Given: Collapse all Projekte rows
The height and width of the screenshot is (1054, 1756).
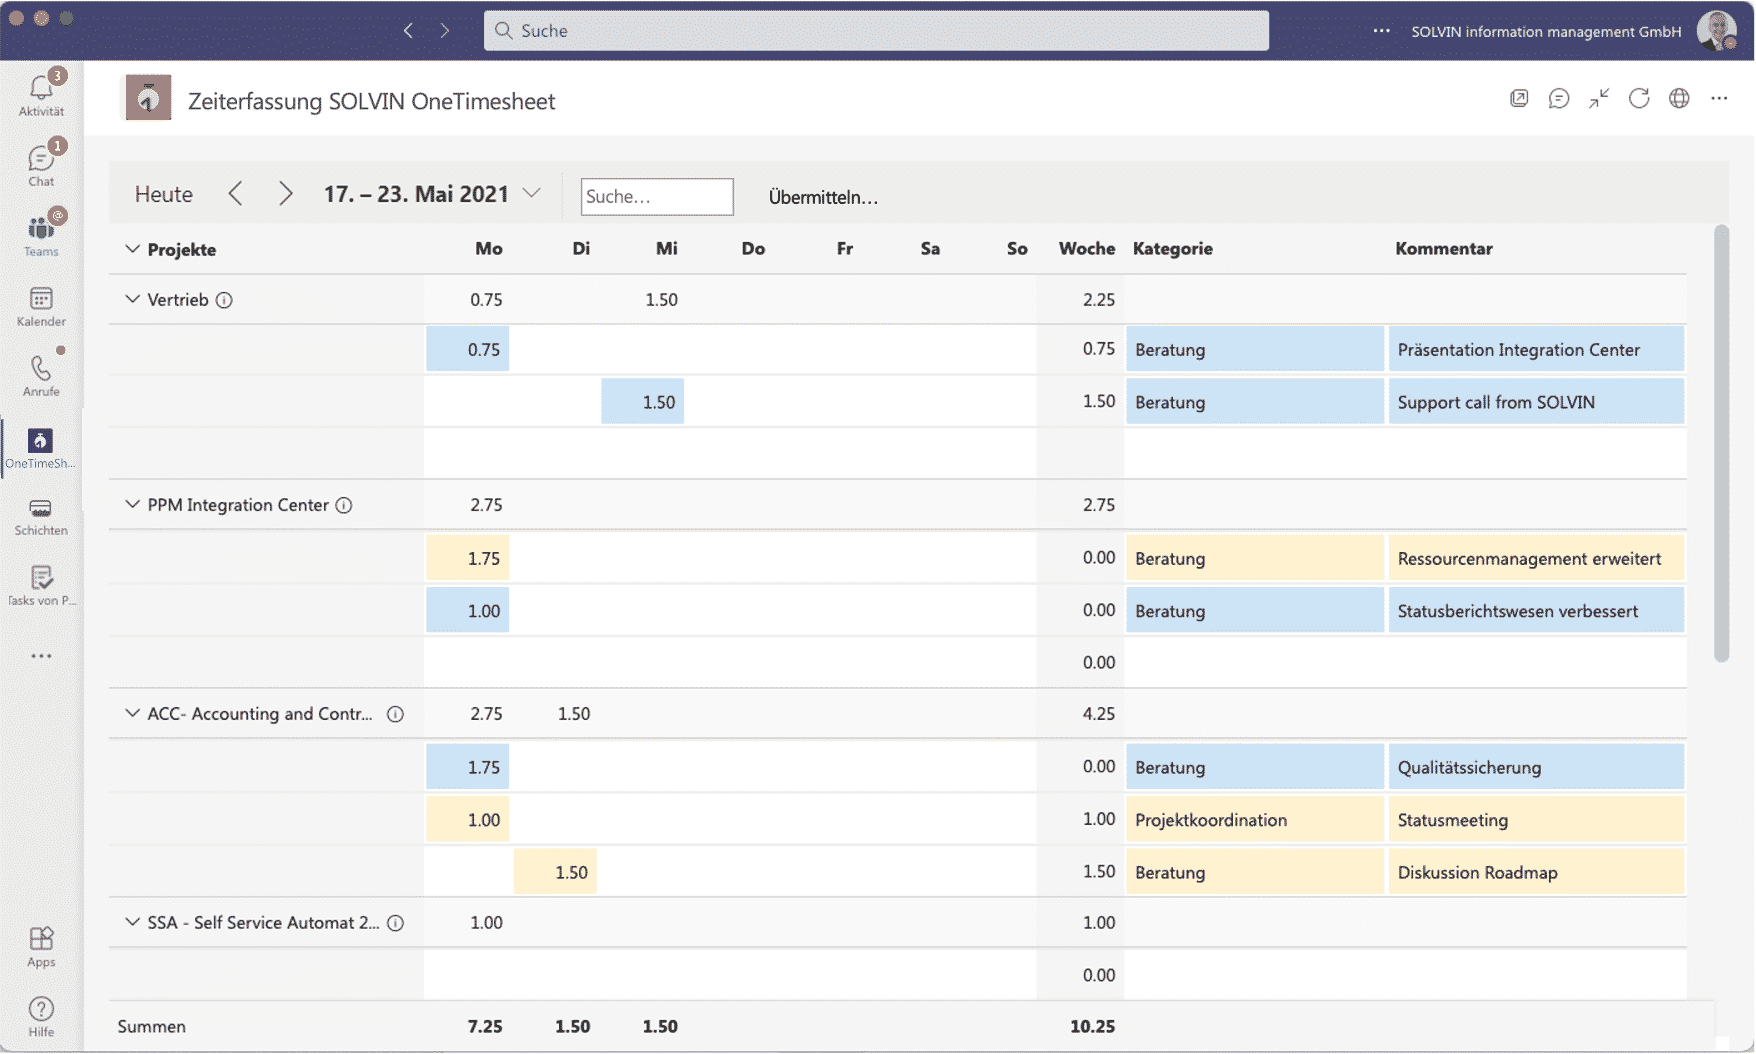Looking at the screenshot, I should tap(132, 249).
